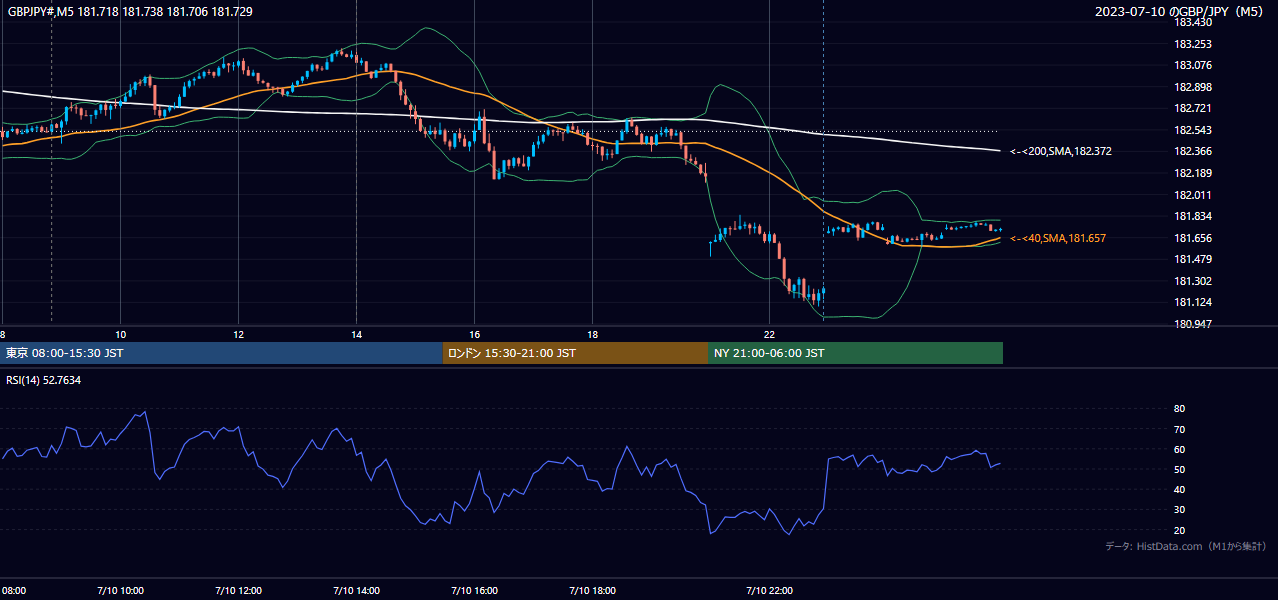Click the bottom time label 7/10 22:00
Viewport: 1278px width, 600px height.
pyautogui.click(x=769, y=590)
